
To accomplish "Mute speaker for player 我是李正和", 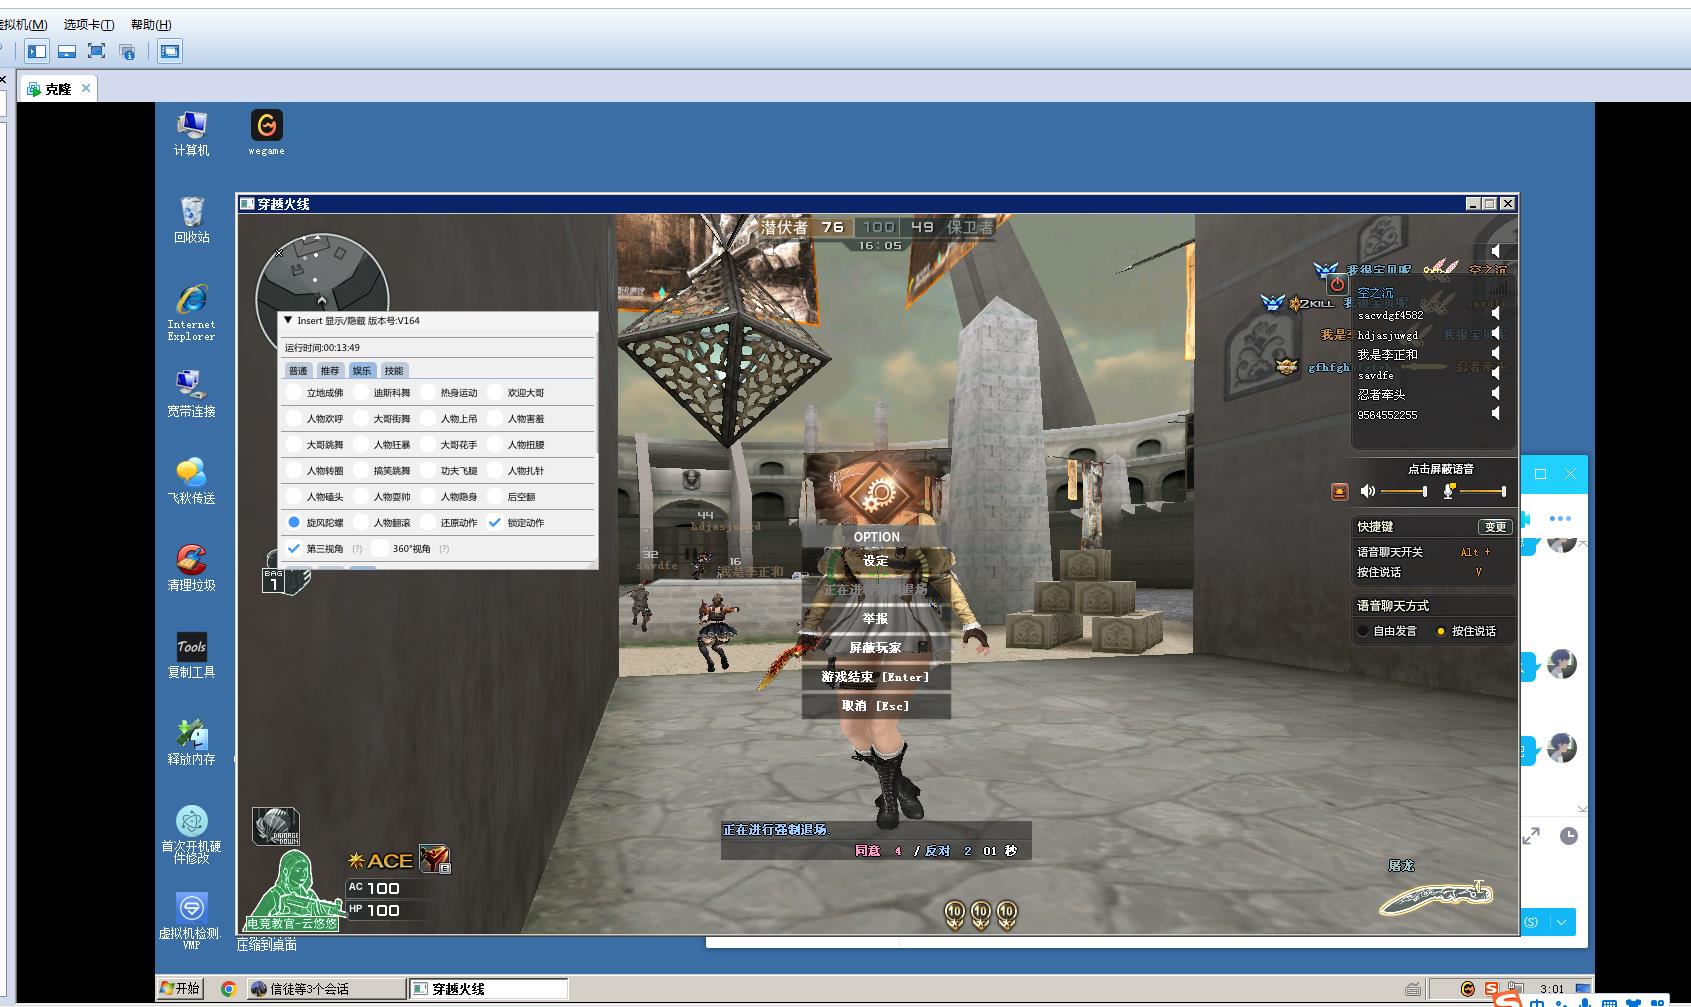I will [1496, 354].
